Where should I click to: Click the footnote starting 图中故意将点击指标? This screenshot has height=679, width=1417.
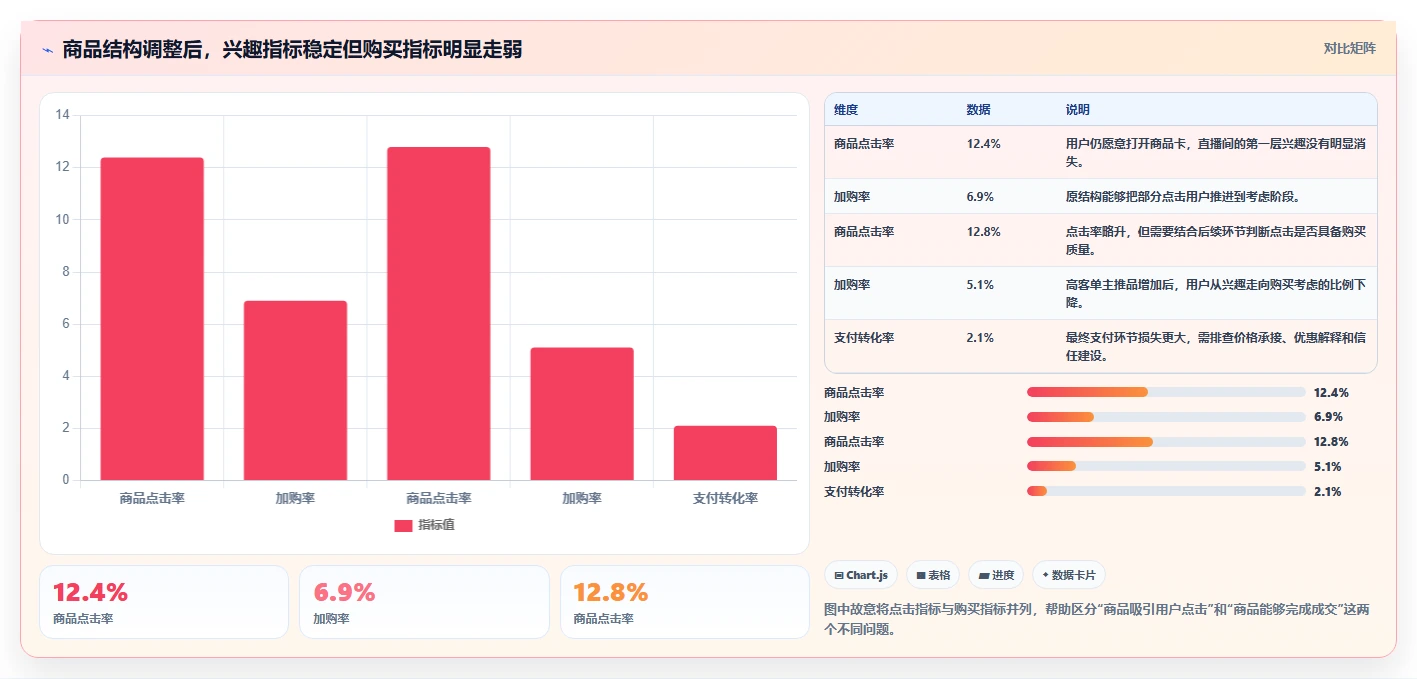1096,619
